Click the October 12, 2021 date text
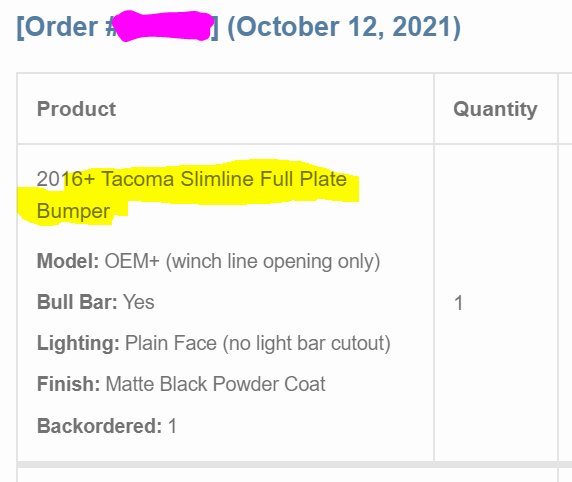The width and height of the screenshot is (572, 482). [x=344, y=27]
